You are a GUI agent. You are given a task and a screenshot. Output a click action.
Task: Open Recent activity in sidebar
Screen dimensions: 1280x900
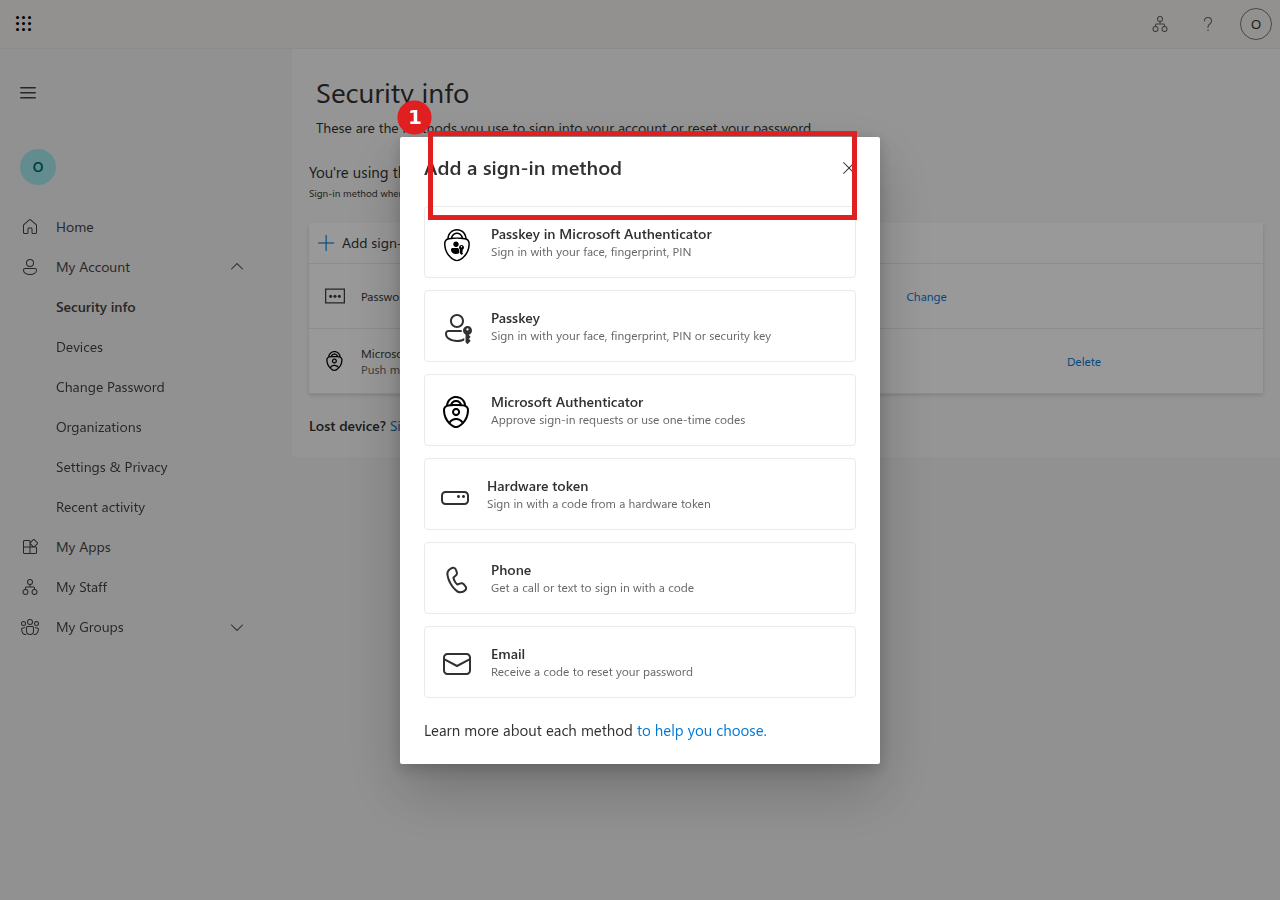[x=101, y=507]
